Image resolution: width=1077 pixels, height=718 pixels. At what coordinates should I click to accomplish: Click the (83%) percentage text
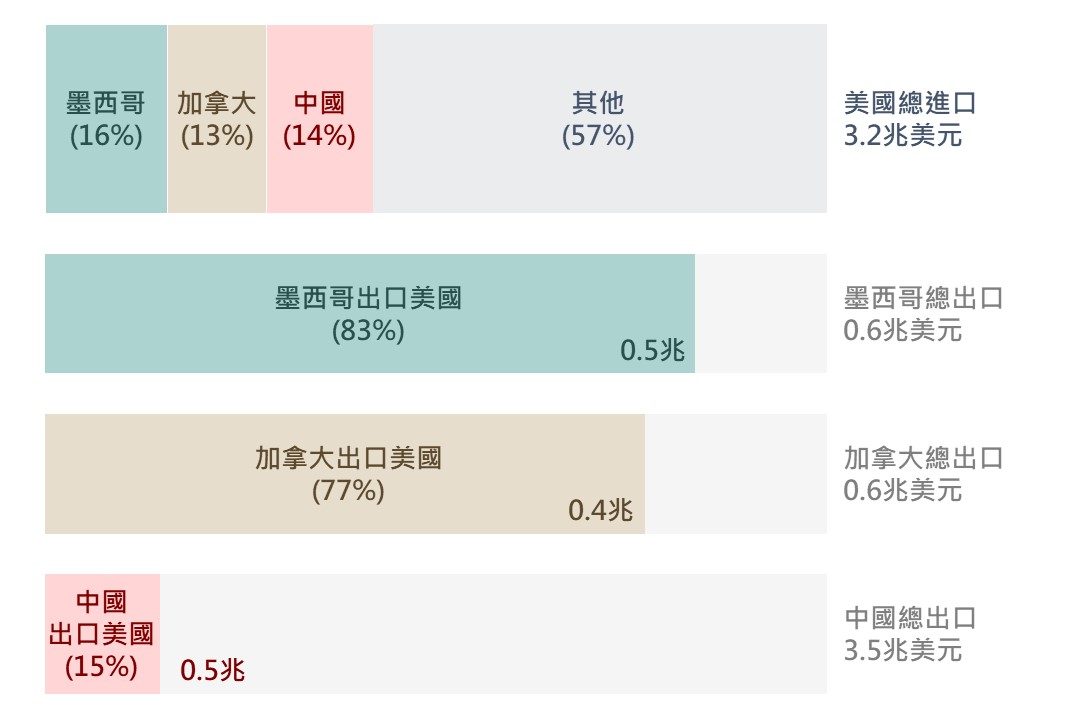pyautogui.click(x=368, y=330)
